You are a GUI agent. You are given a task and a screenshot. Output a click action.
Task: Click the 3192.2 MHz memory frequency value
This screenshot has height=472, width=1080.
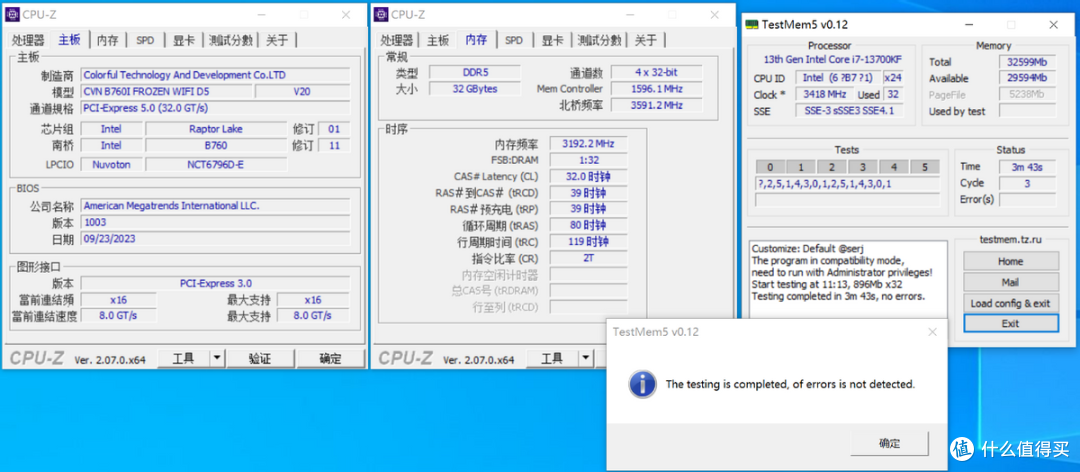click(x=588, y=144)
